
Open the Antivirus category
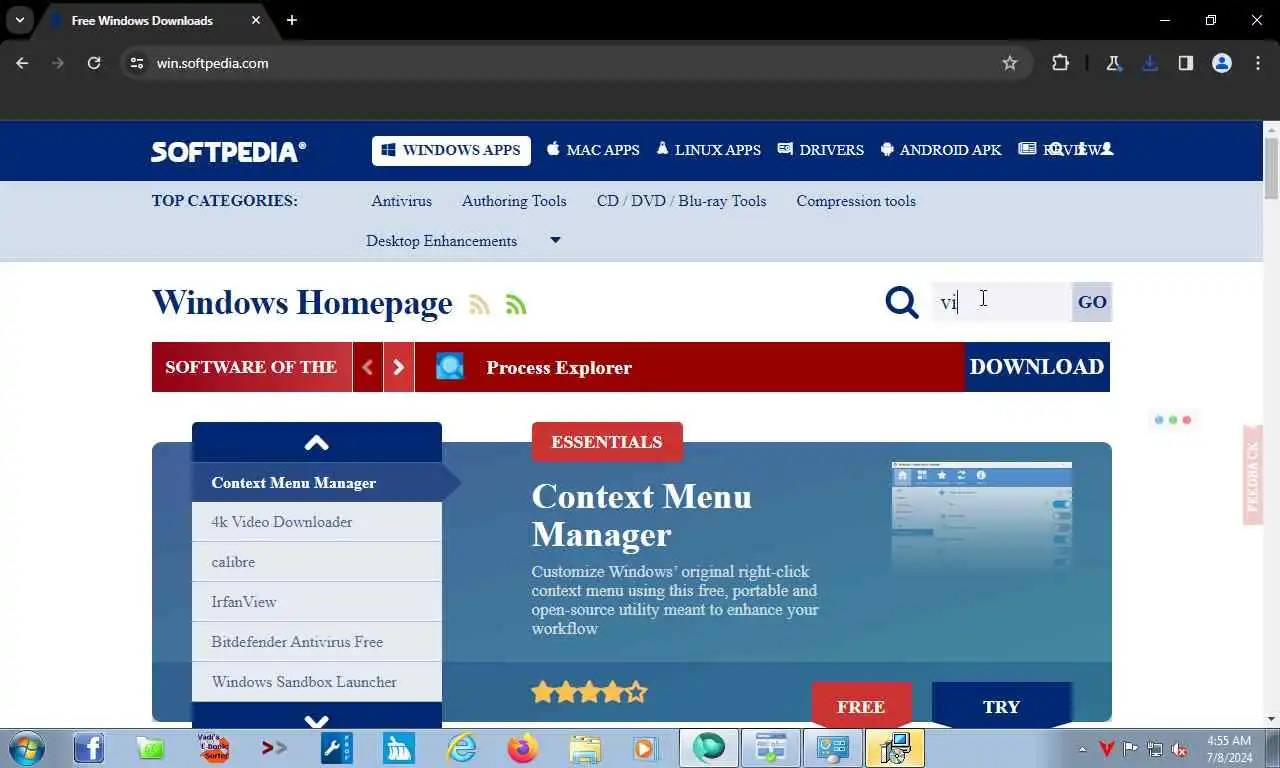click(x=402, y=201)
